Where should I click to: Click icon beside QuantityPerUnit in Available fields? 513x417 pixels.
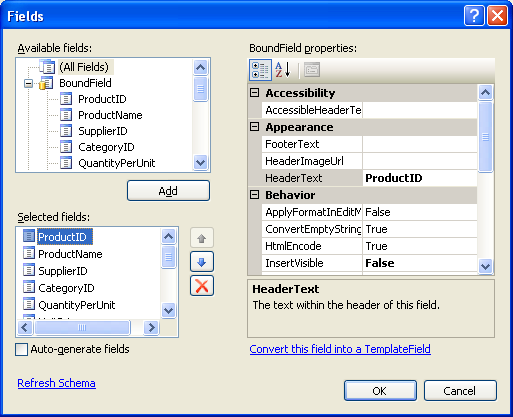click(x=66, y=163)
